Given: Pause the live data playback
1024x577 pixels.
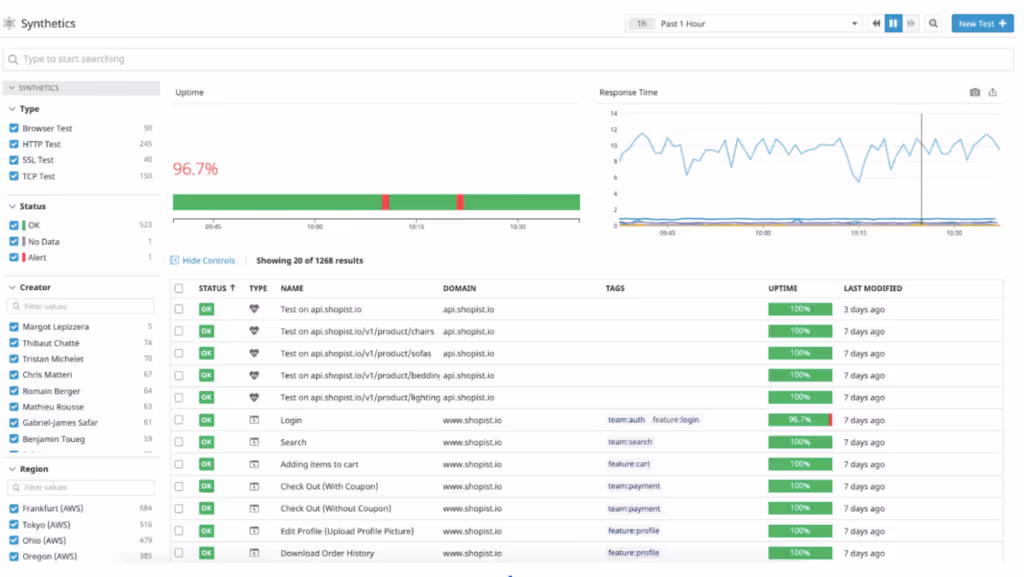Looking at the screenshot, I should 892,22.
